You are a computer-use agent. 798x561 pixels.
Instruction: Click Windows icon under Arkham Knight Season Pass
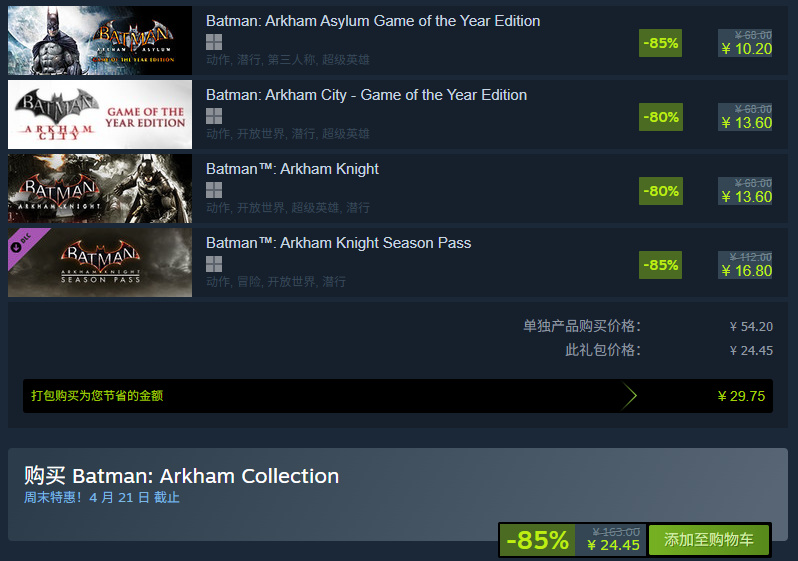click(x=213, y=264)
